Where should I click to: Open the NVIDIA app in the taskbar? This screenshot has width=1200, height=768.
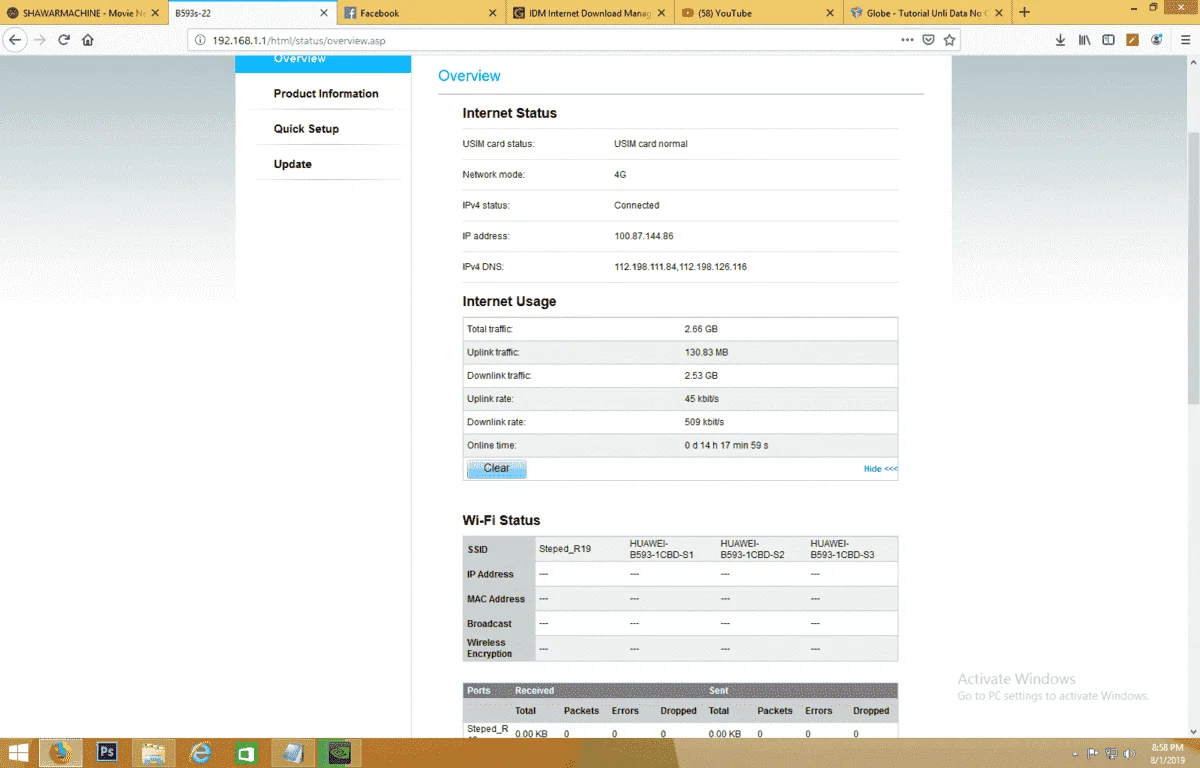tap(338, 752)
